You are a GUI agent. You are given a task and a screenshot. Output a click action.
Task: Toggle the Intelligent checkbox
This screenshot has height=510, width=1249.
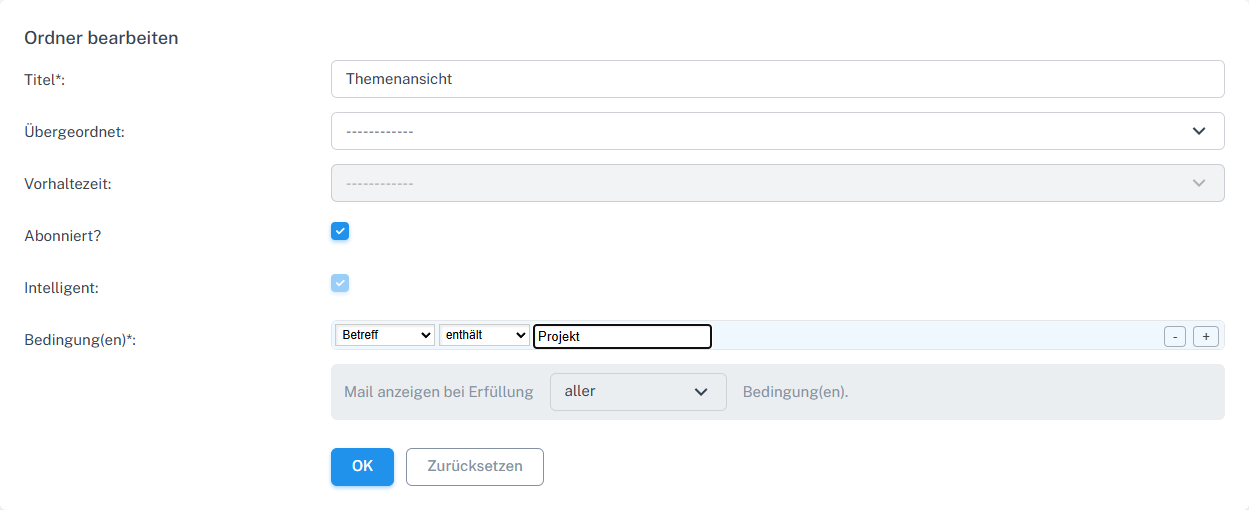[340, 284]
